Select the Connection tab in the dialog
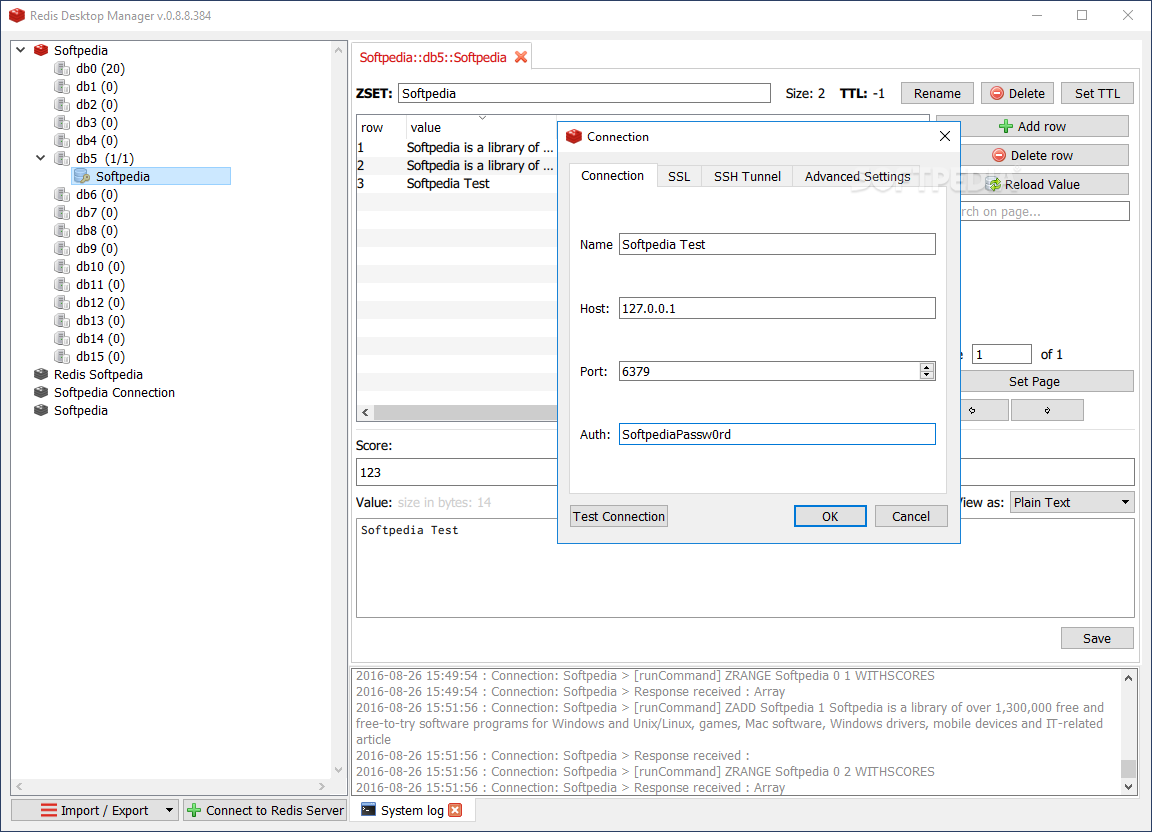This screenshot has width=1152, height=832. 613,176
